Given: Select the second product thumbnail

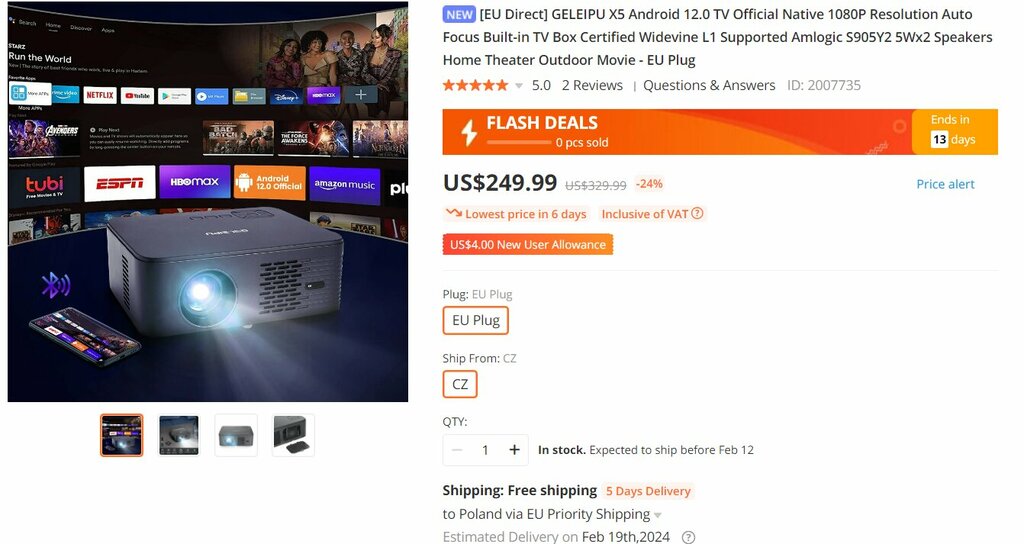Looking at the screenshot, I should pyautogui.click(x=179, y=435).
